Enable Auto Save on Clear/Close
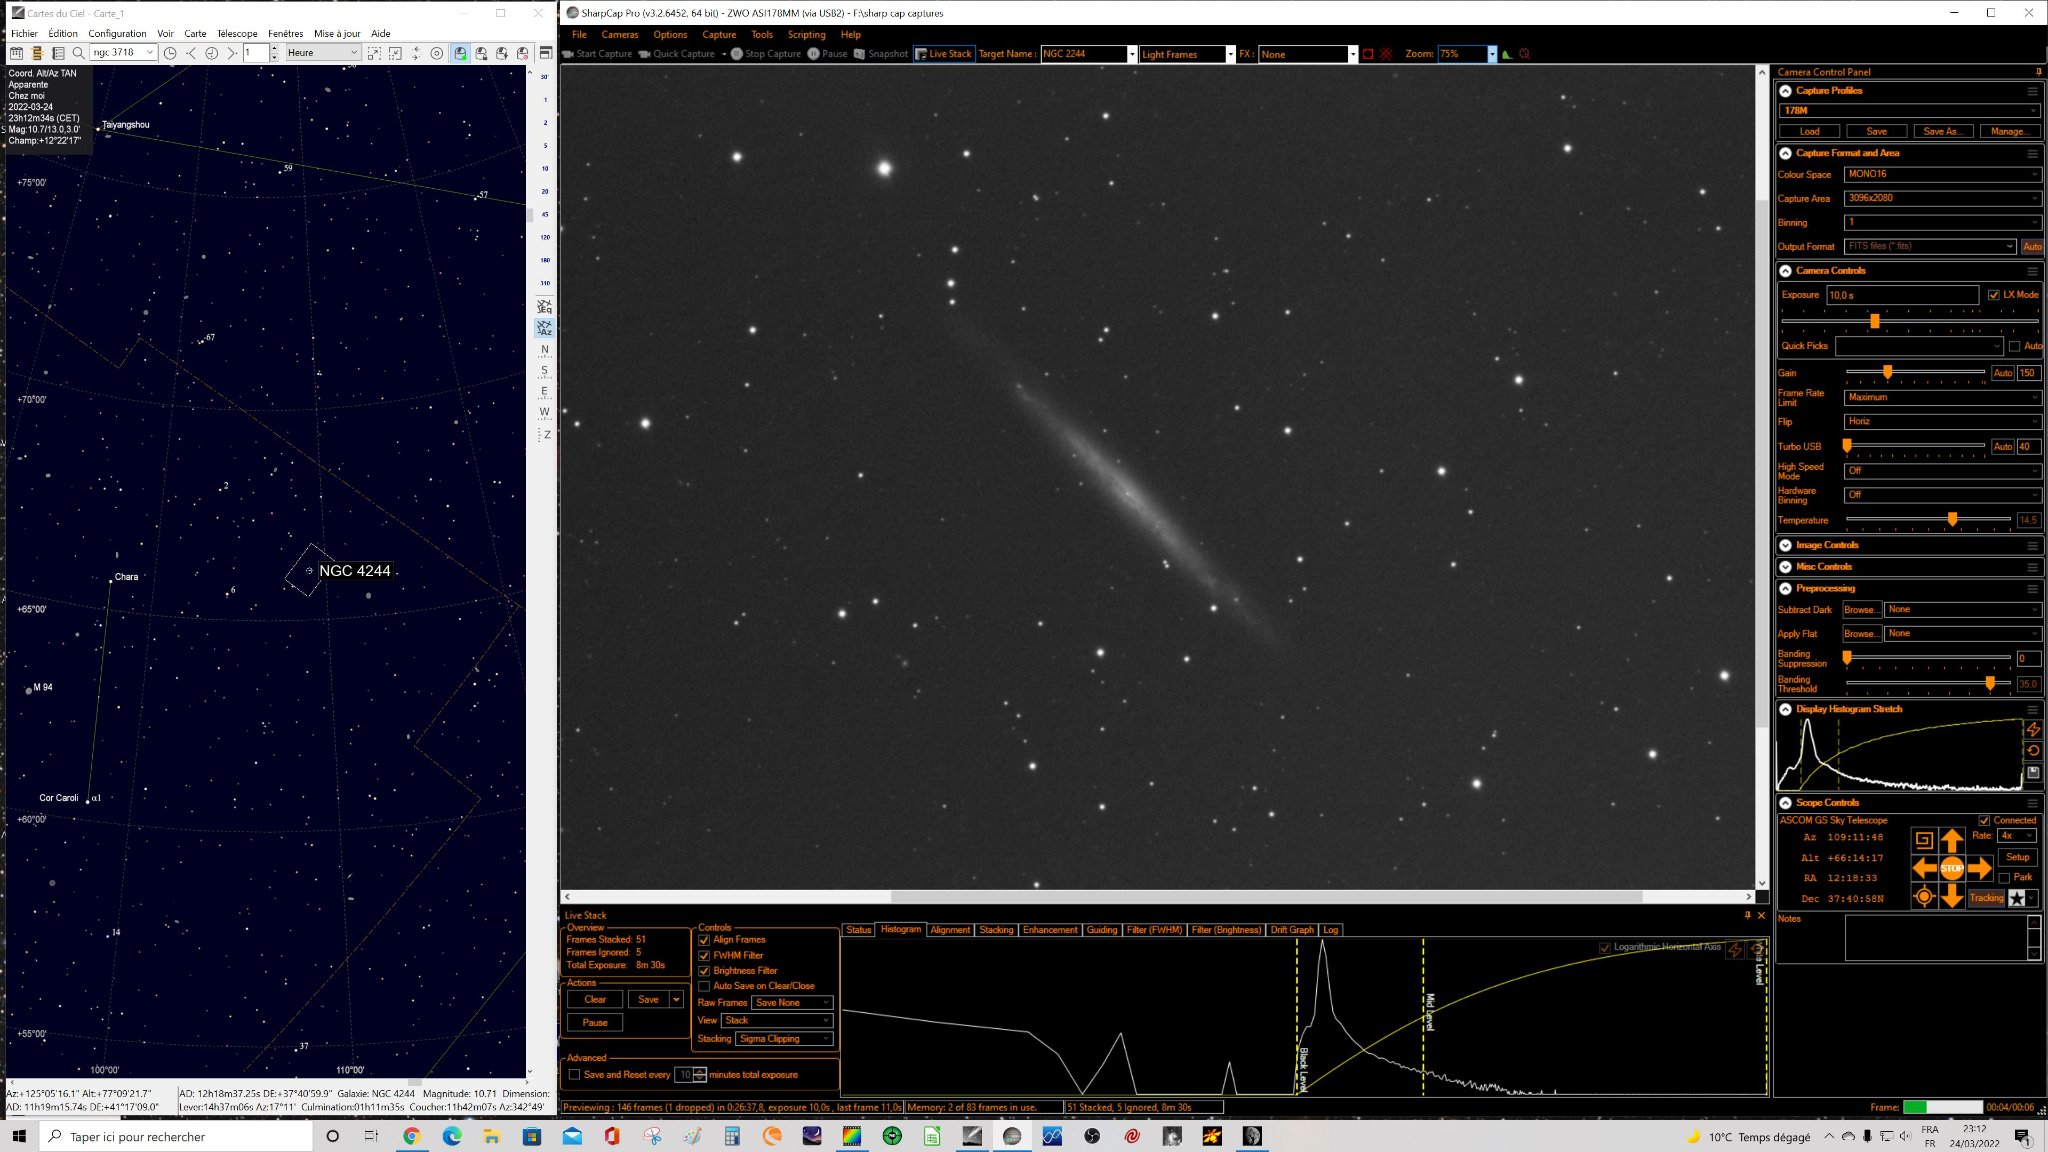The height and width of the screenshot is (1152, 2048). click(704, 986)
